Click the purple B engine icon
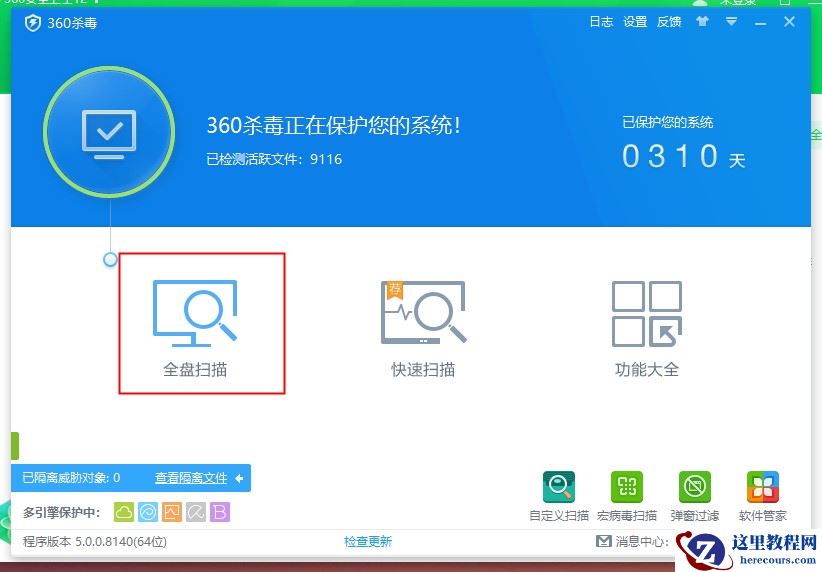822x572 pixels. [x=220, y=512]
